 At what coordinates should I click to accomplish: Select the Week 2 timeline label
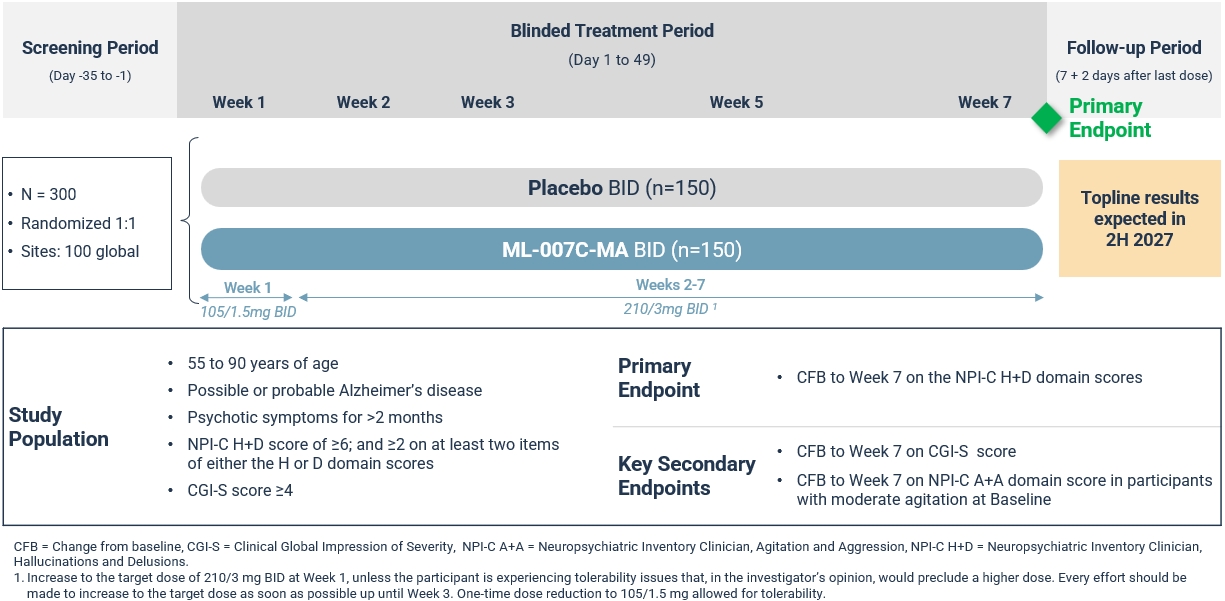pos(363,102)
